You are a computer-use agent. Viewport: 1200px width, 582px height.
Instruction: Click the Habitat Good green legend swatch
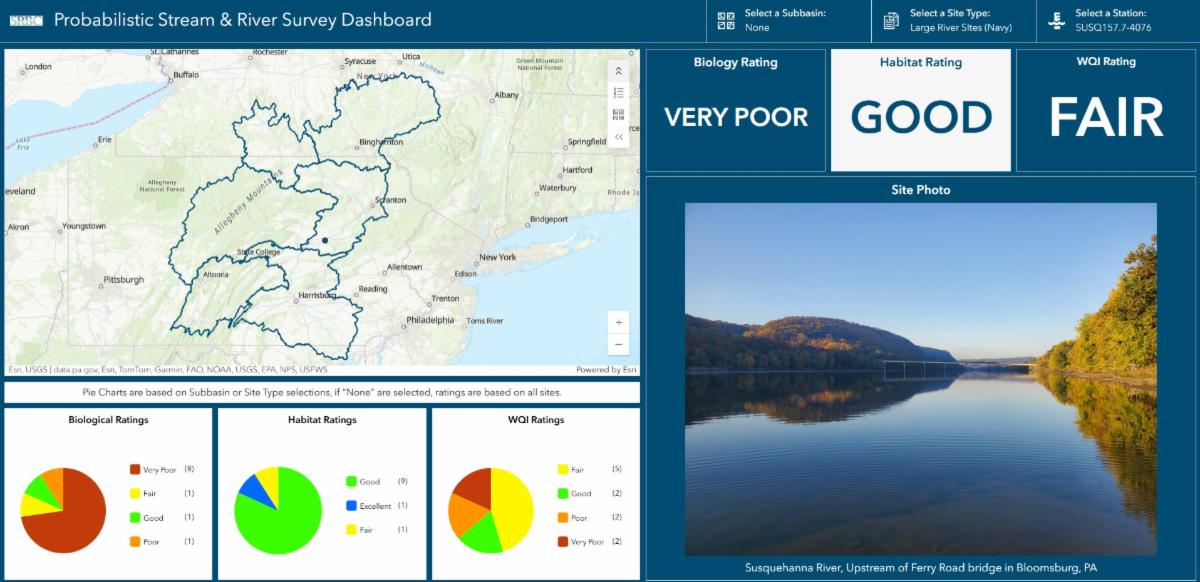(351, 482)
